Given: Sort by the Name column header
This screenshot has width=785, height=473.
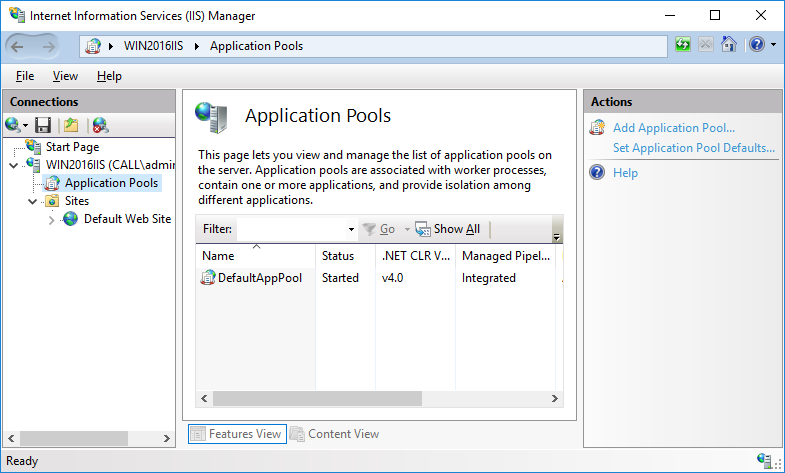Looking at the screenshot, I should pos(255,256).
